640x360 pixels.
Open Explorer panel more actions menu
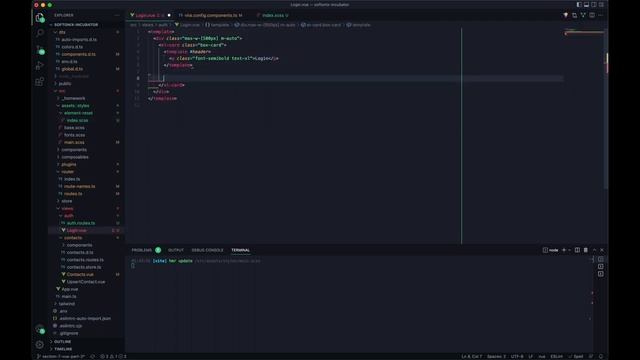[x=117, y=15]
